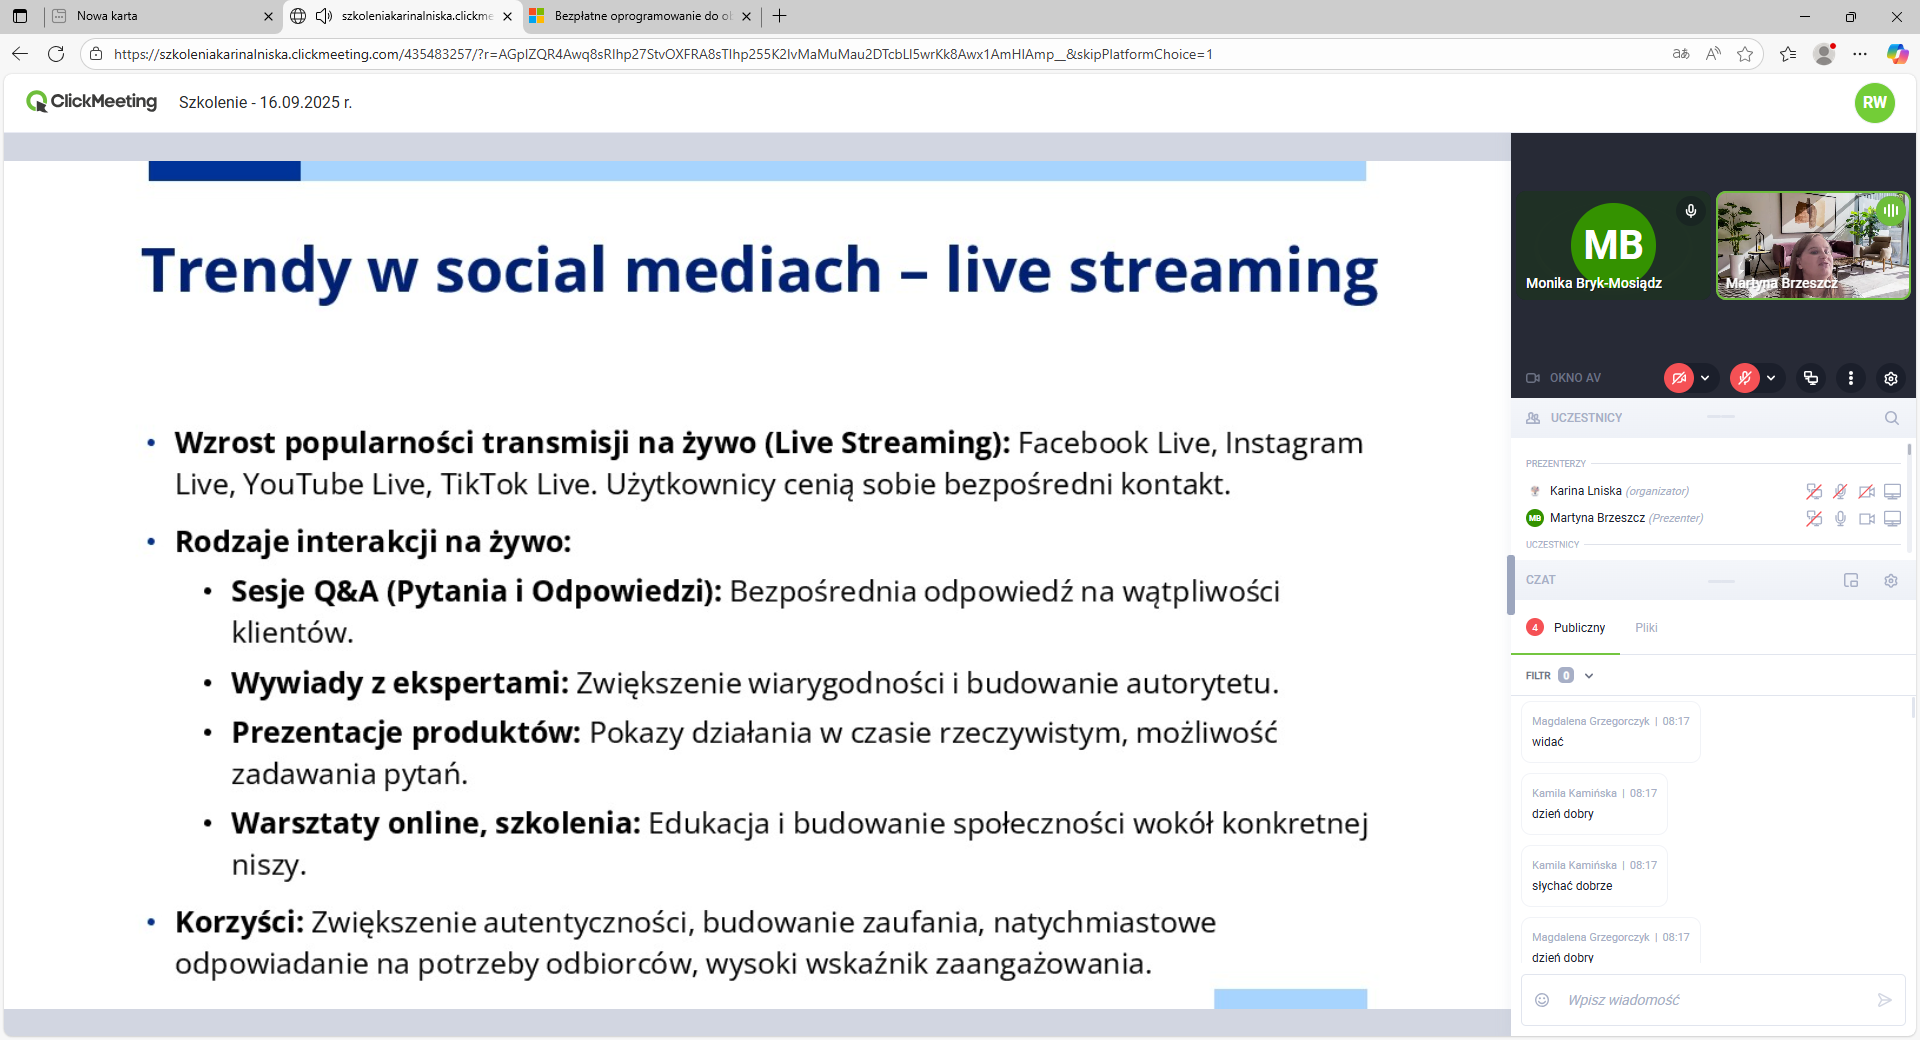Open the three-dot more options in AV bar

(1851, 378)
